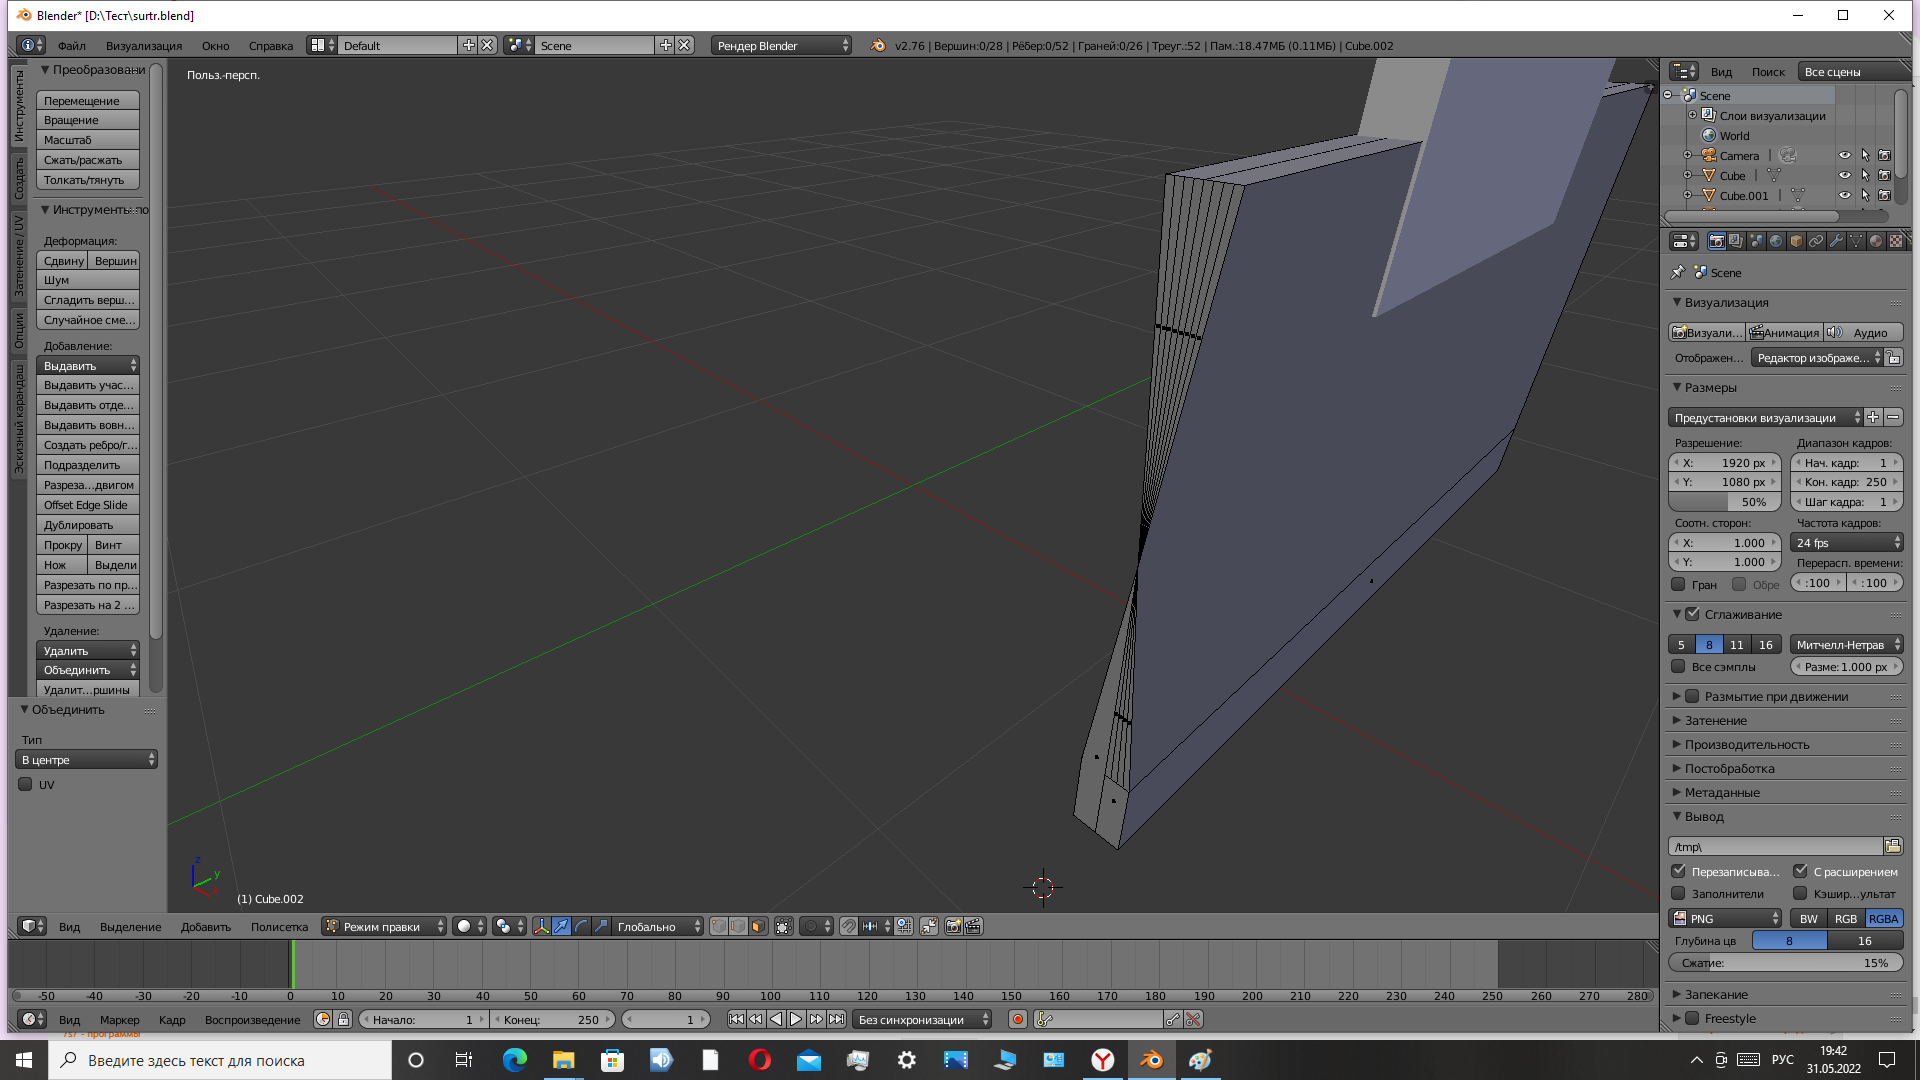
Task: Click the Подразделить button
Action: click(87, 465)
